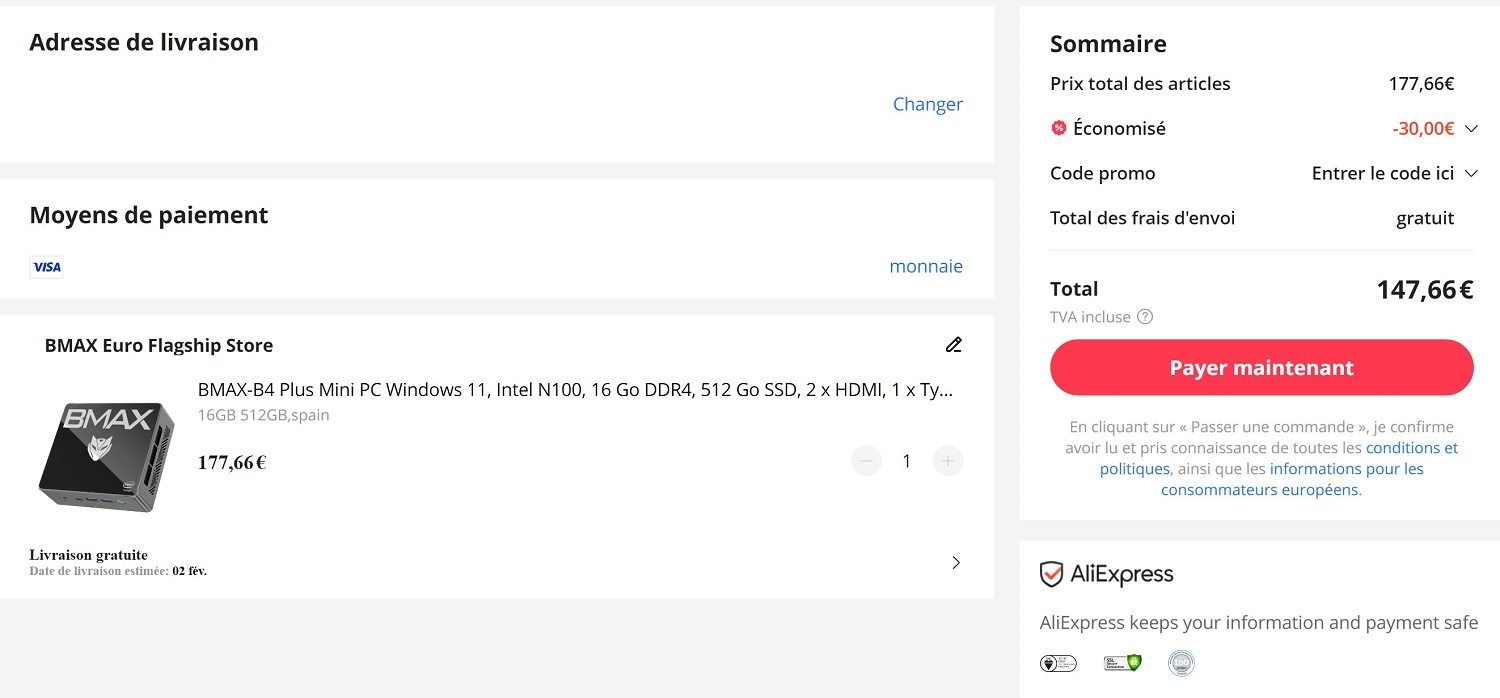
Task: Click the '16GB 512GB,spain' variant text
Action: (264, 415)
